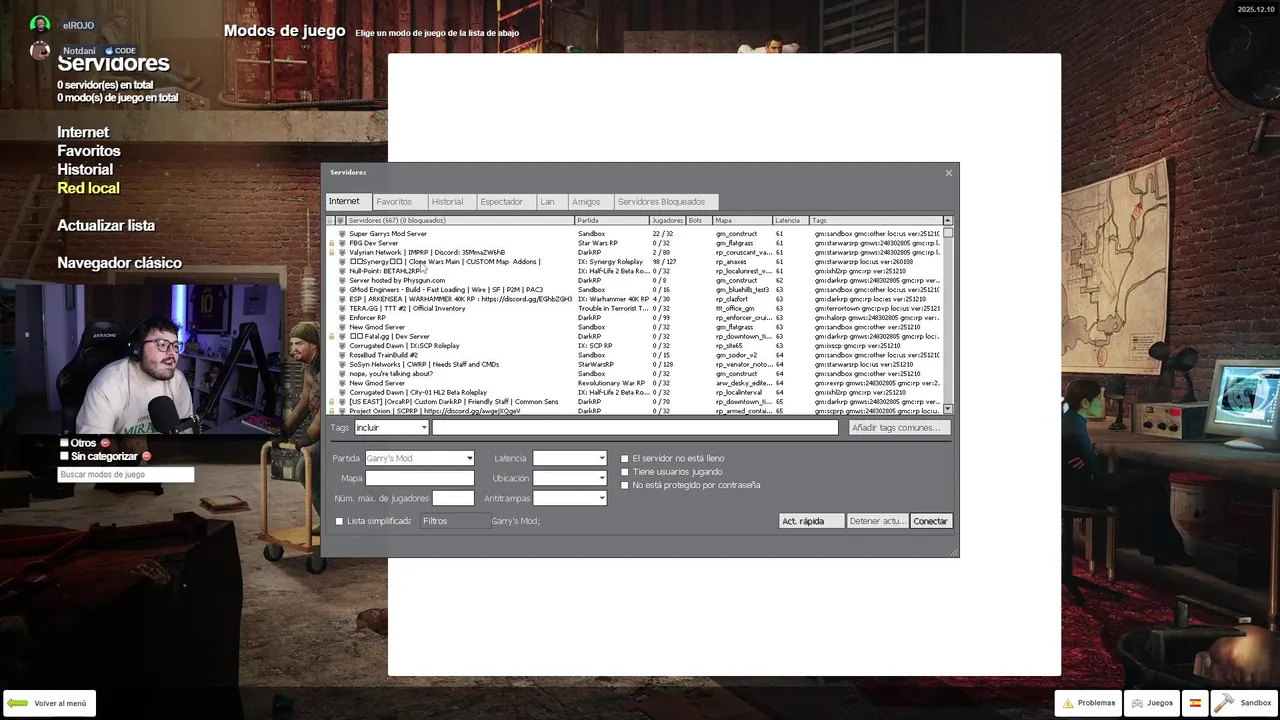1280x720 pixels.
Task: Click the Filtros button
Action: tap(455, 521)
